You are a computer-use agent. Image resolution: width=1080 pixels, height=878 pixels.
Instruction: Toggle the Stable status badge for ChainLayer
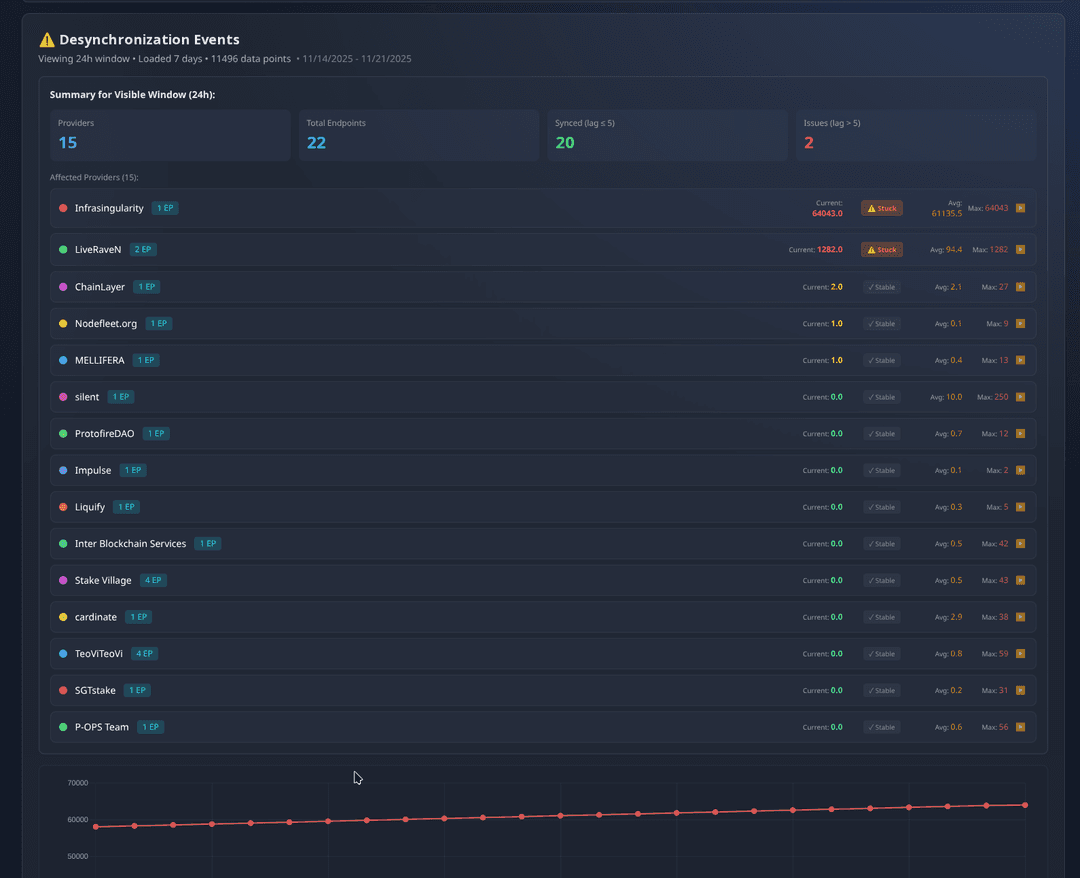[880, 287]
